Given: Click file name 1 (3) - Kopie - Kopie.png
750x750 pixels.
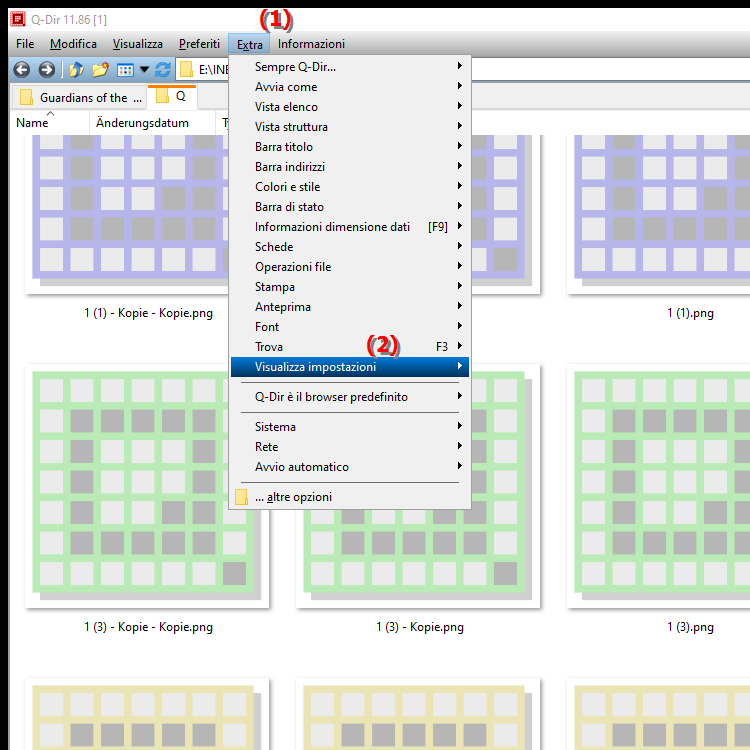Looking at the screenshot, I should point(148,627).
